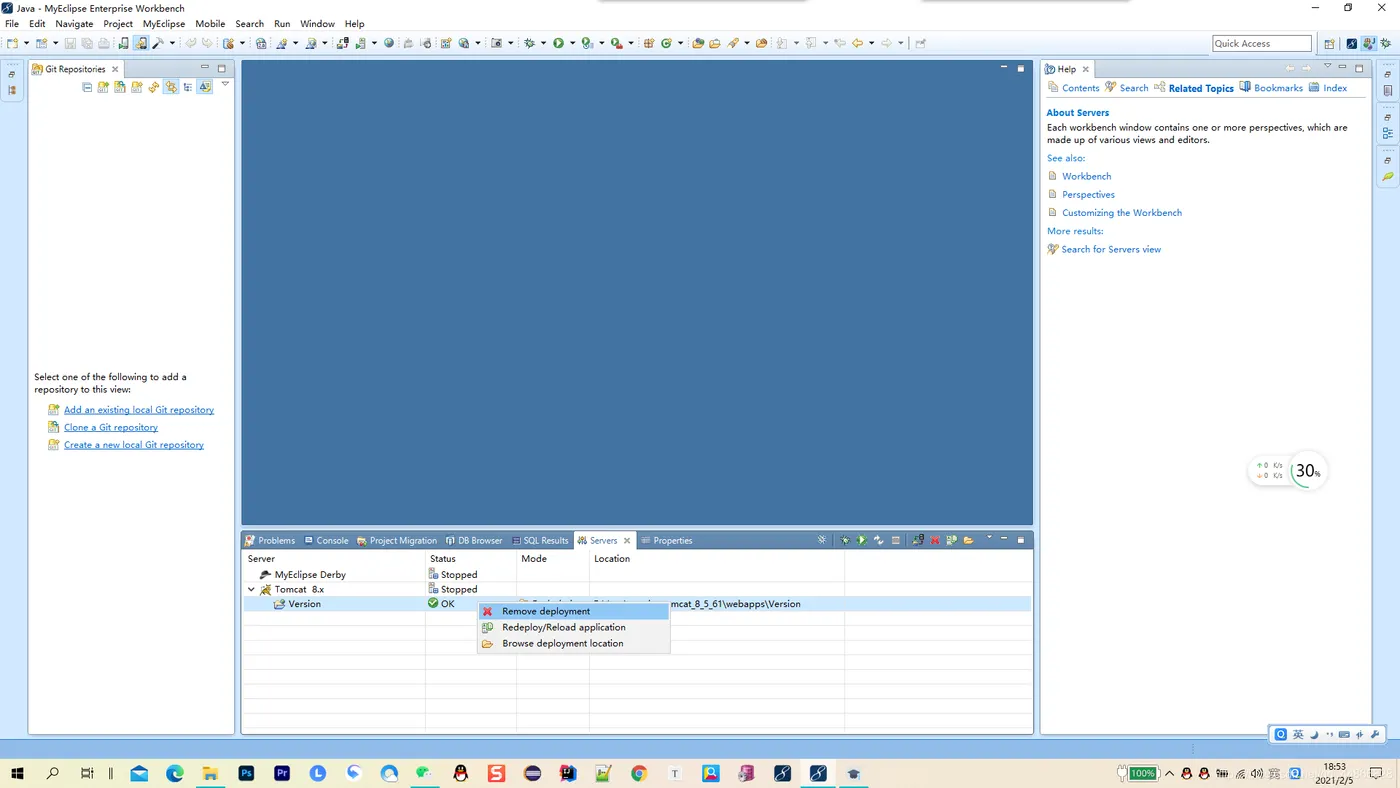The image size is (1400, 788).
Task: Collapse the Tomcat 8.x server node
Action: pos(251,589)
